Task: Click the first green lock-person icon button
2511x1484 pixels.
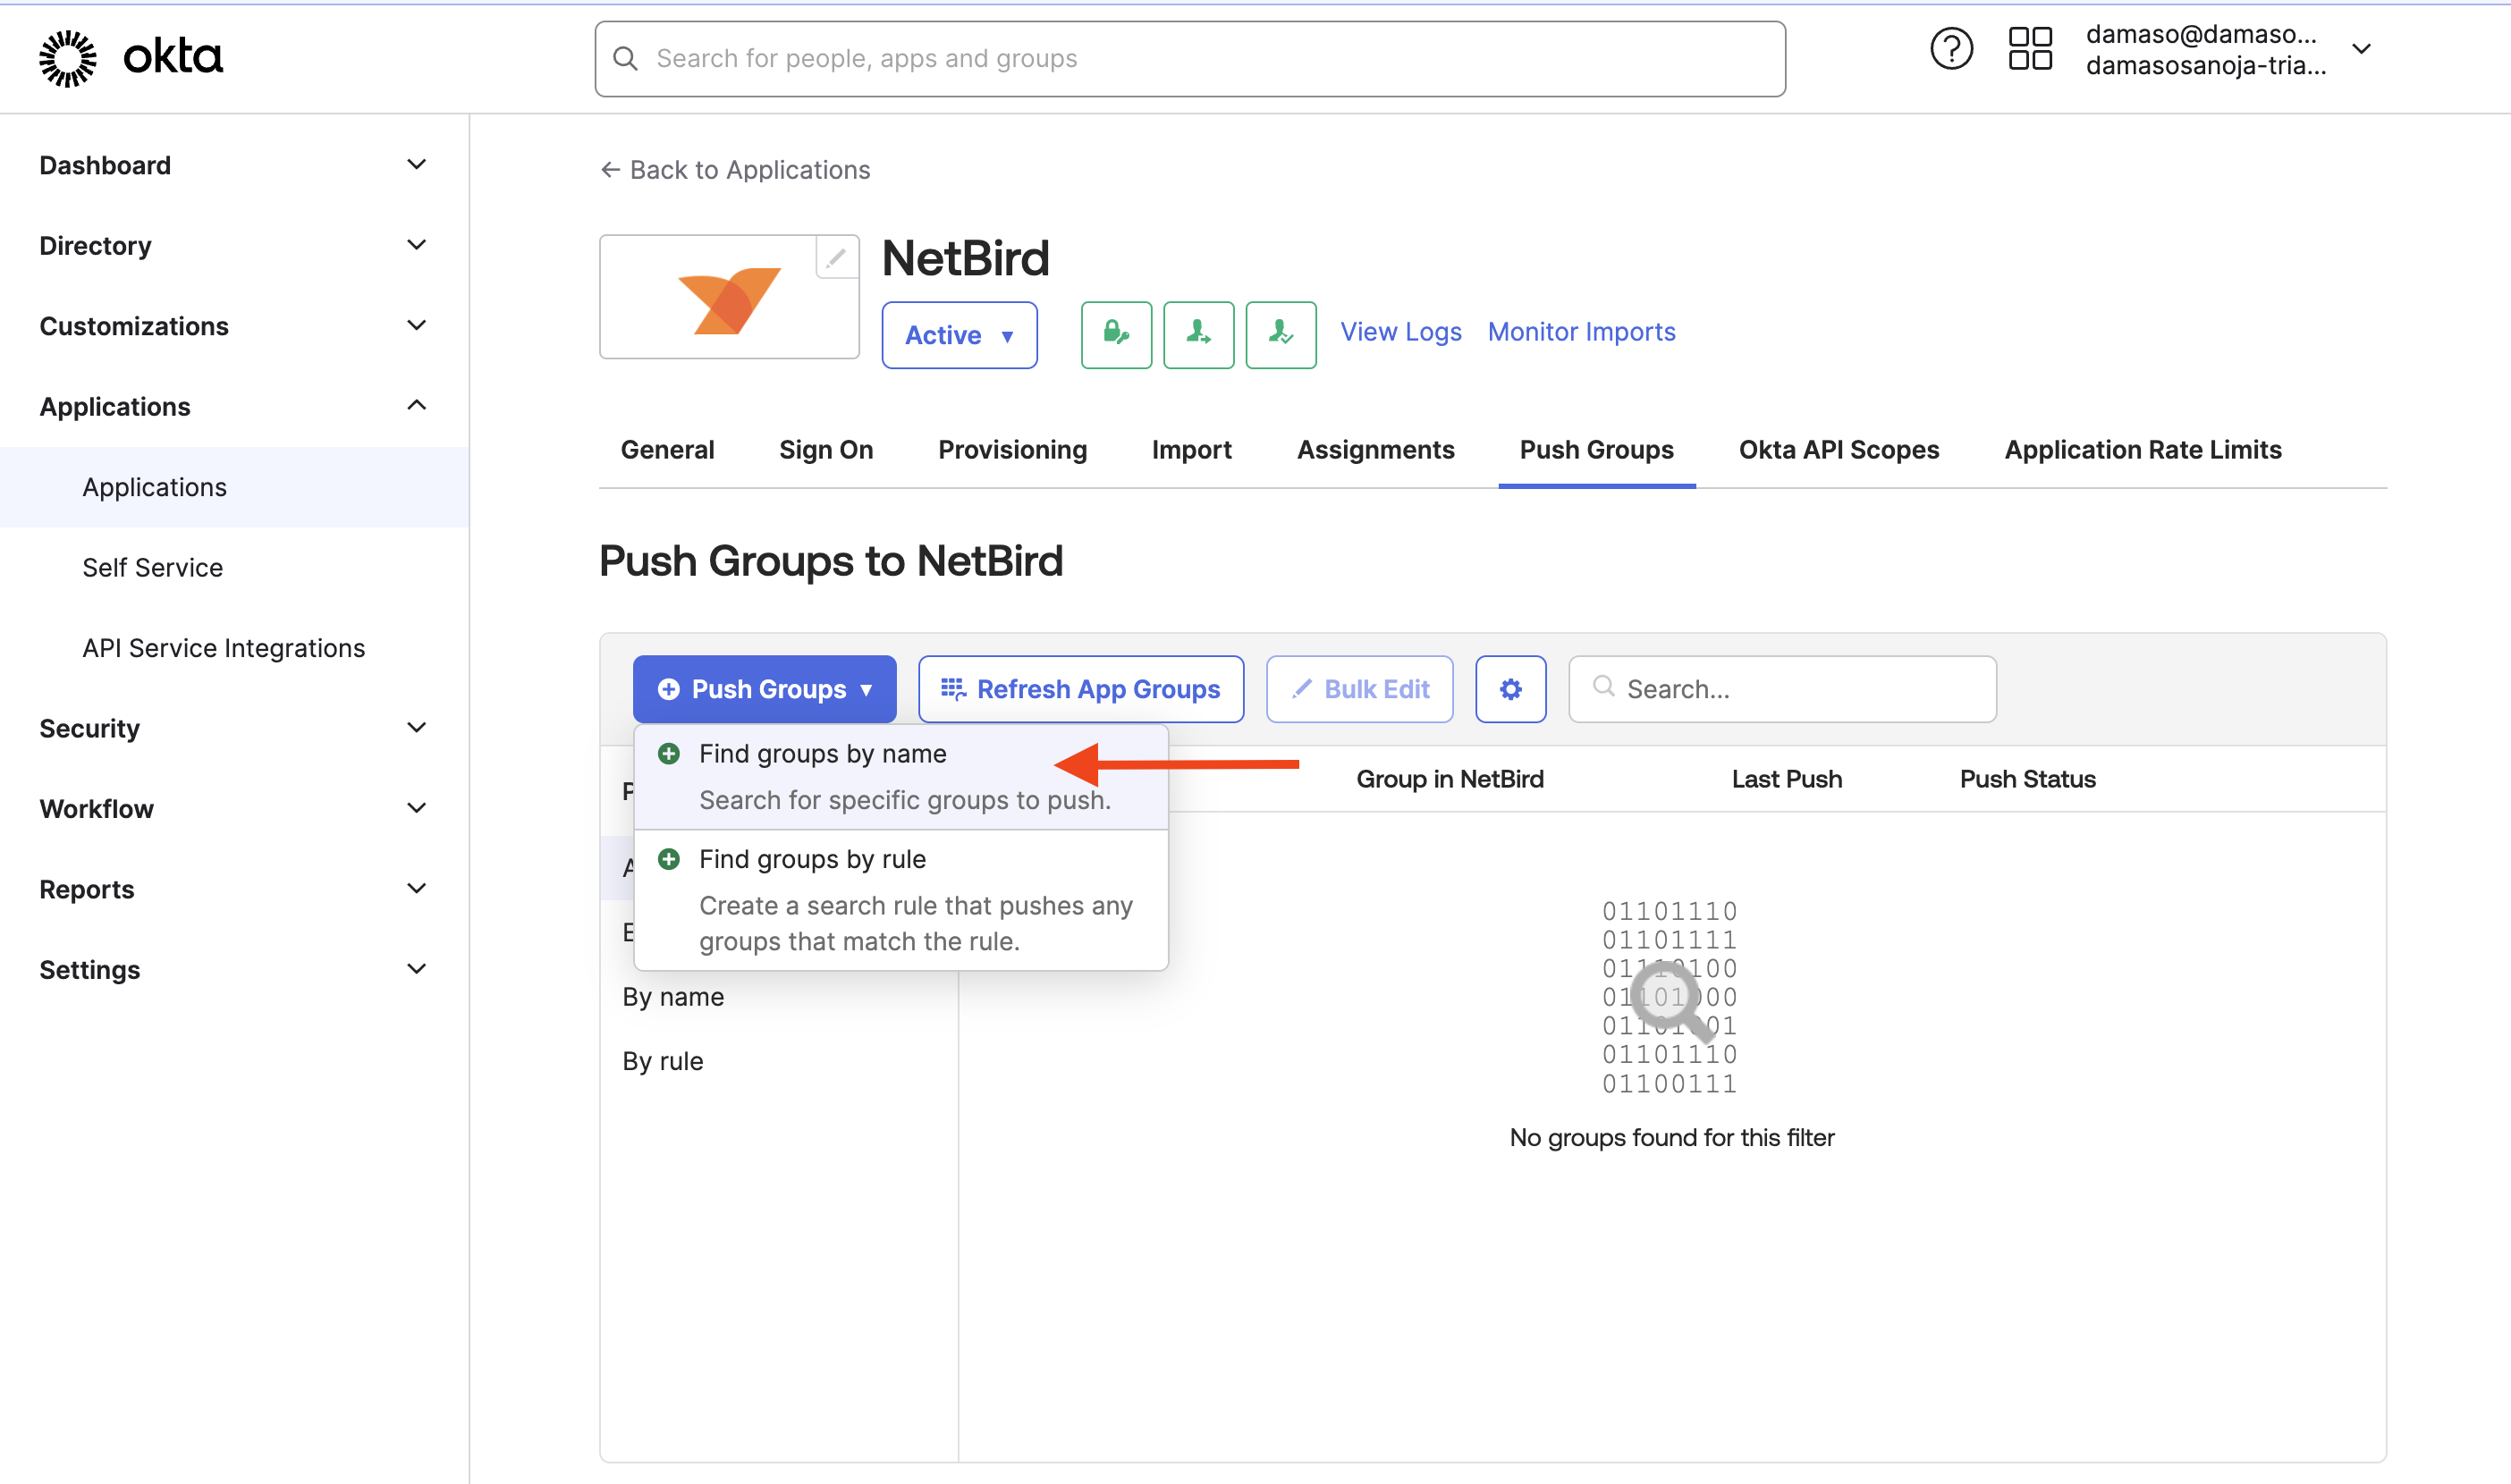Action: click(1116, 335)
